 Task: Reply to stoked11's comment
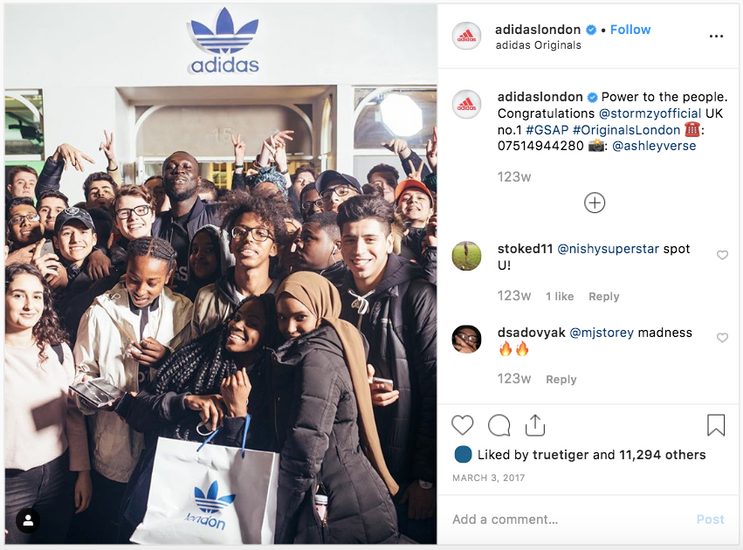[604, 297]
